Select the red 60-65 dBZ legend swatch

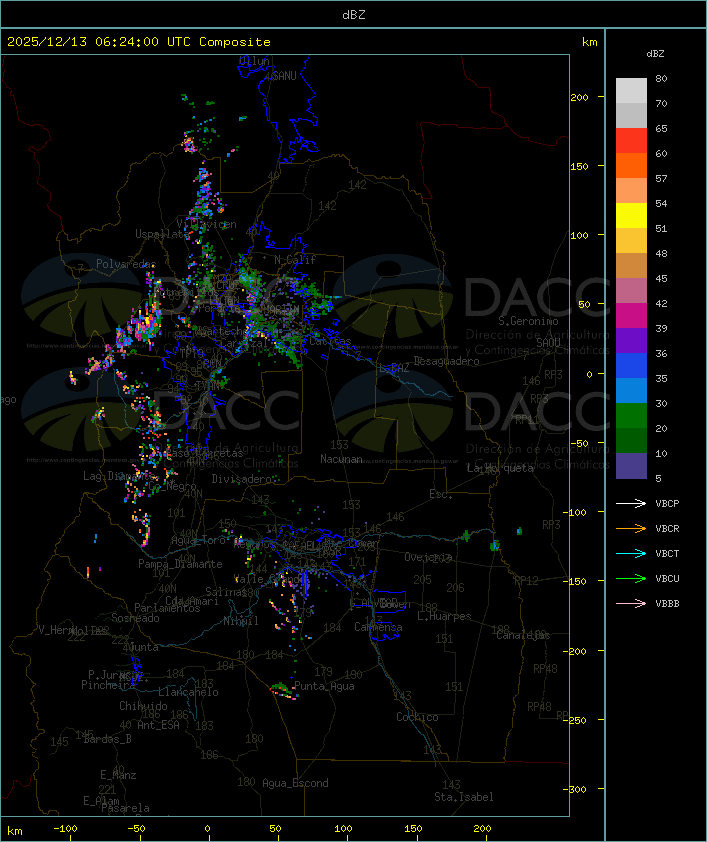click(x=631, y=141)
